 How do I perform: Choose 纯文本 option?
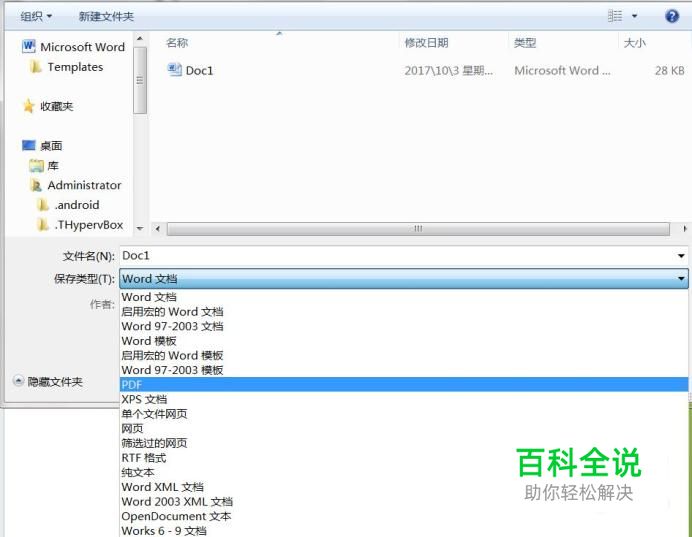tap(404, 472)
